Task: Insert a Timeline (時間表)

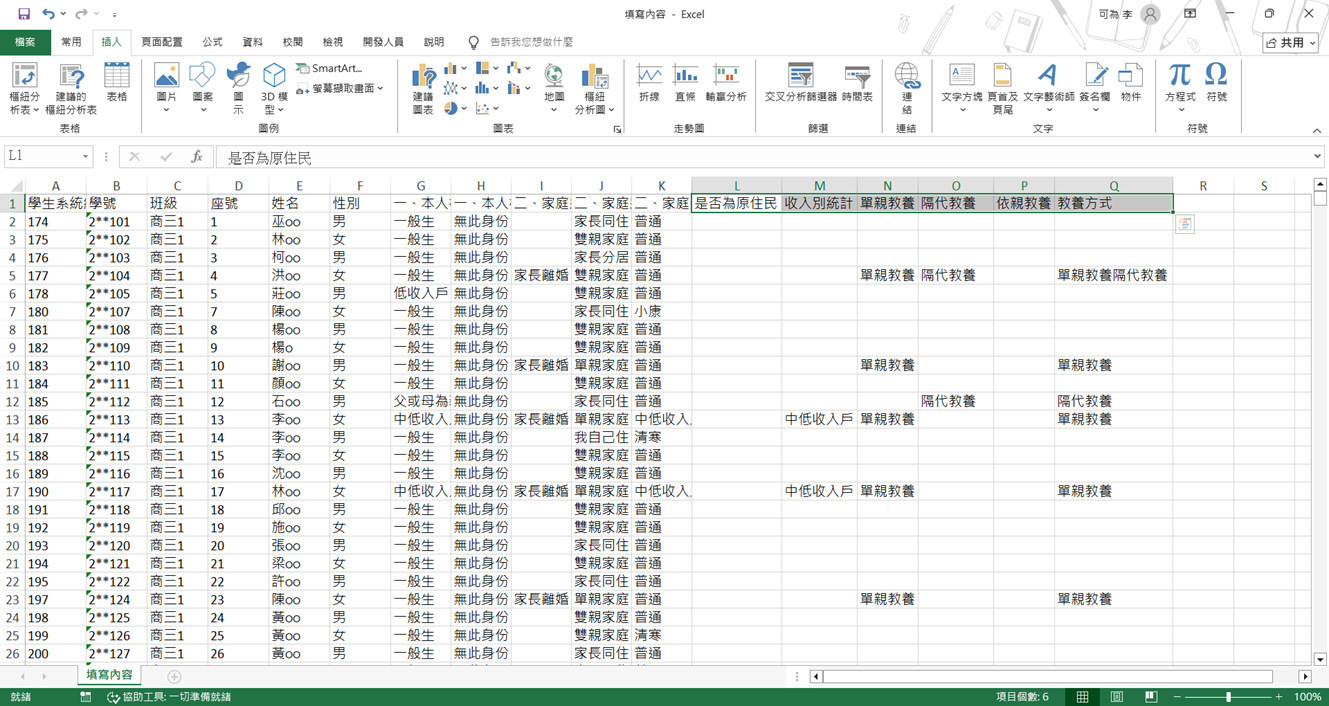Action: click(x=857, y=84)
